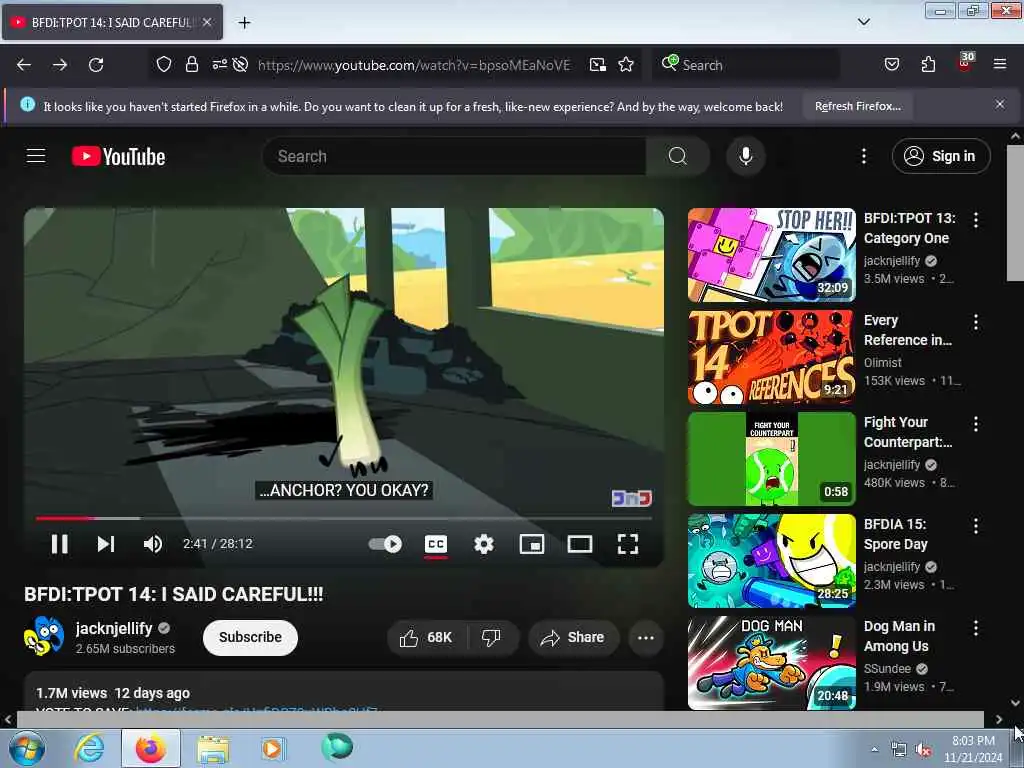This screenshot has width=1024, height=768.
Task: Dislike the video
Action: click(x=491, y=637)
